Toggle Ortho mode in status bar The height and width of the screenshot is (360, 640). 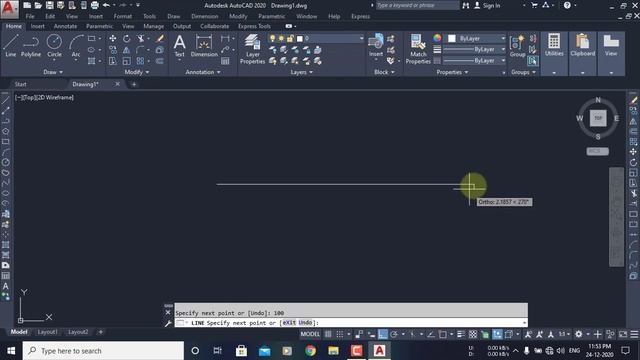pyautogui.click(x=382, y=334)
